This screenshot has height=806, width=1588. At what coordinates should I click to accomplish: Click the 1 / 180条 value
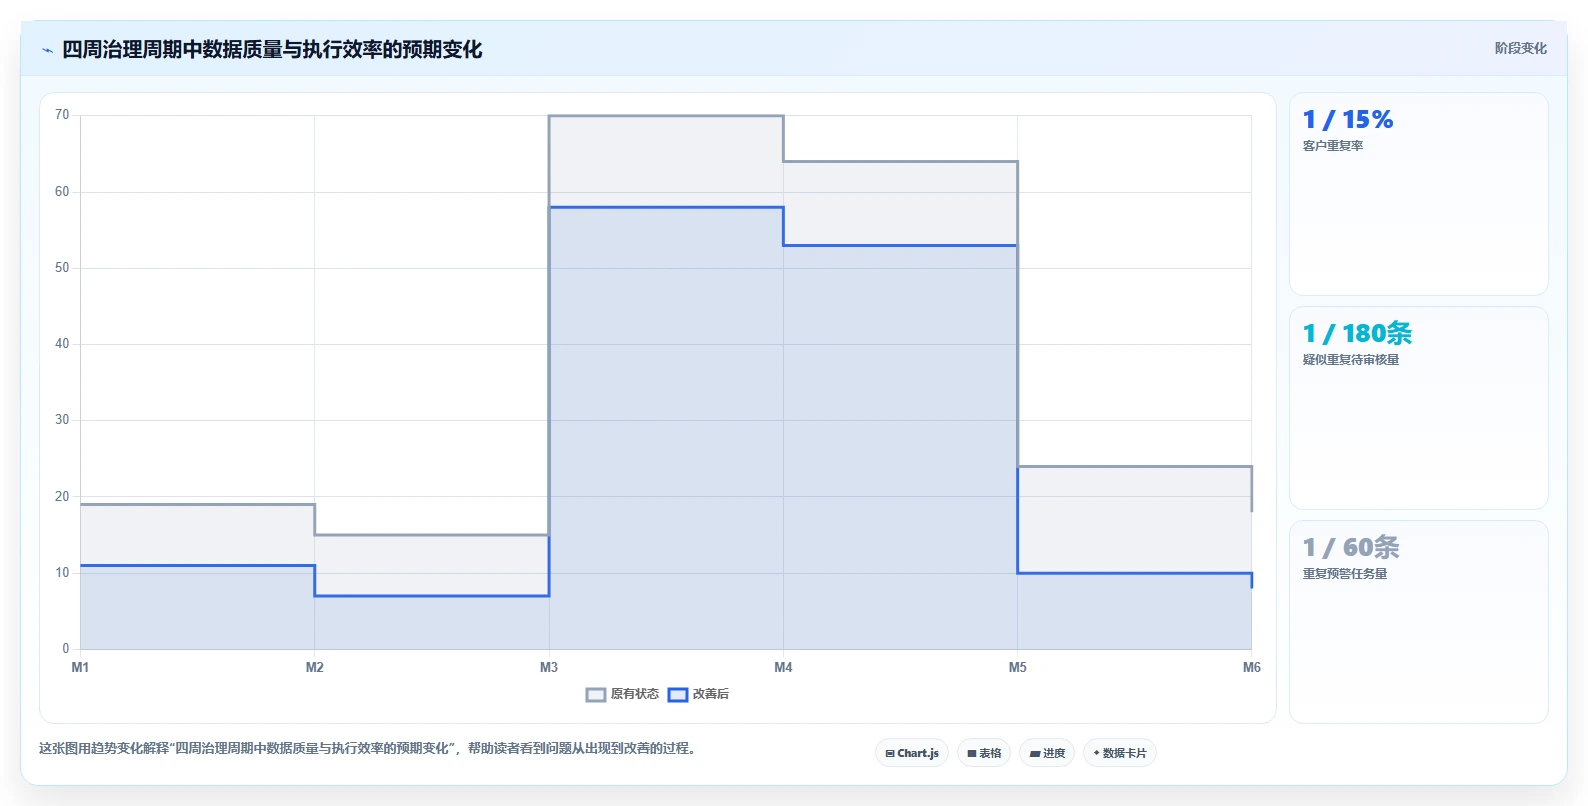(x=1357, y=334)
